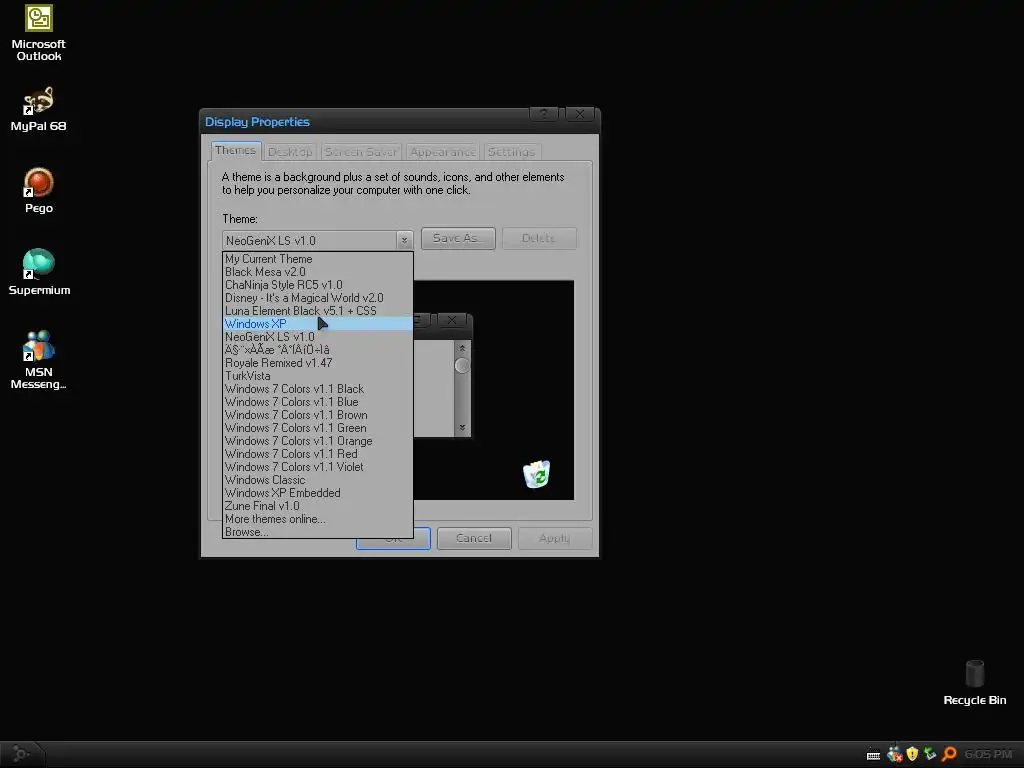Switch to the Desktop tab
Viewport: 1024px width, 768px height.
click(290, 152)
